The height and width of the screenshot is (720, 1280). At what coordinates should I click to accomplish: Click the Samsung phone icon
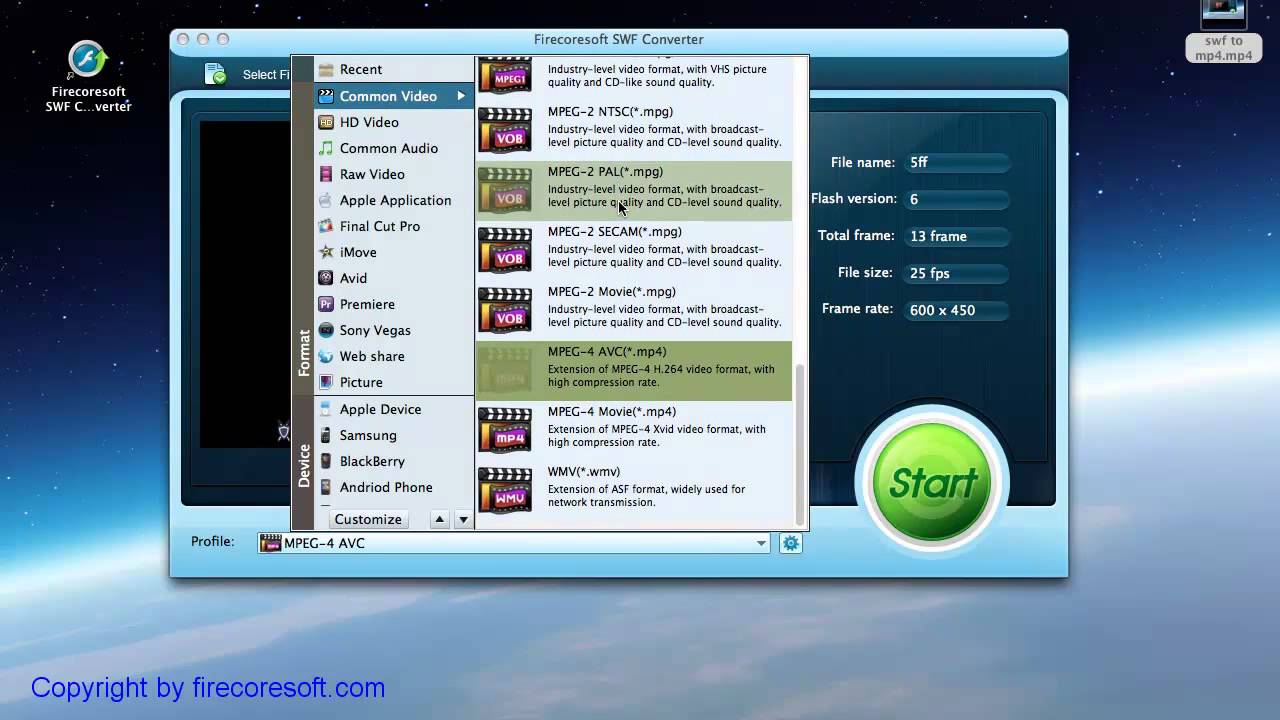tap(326, 435)
